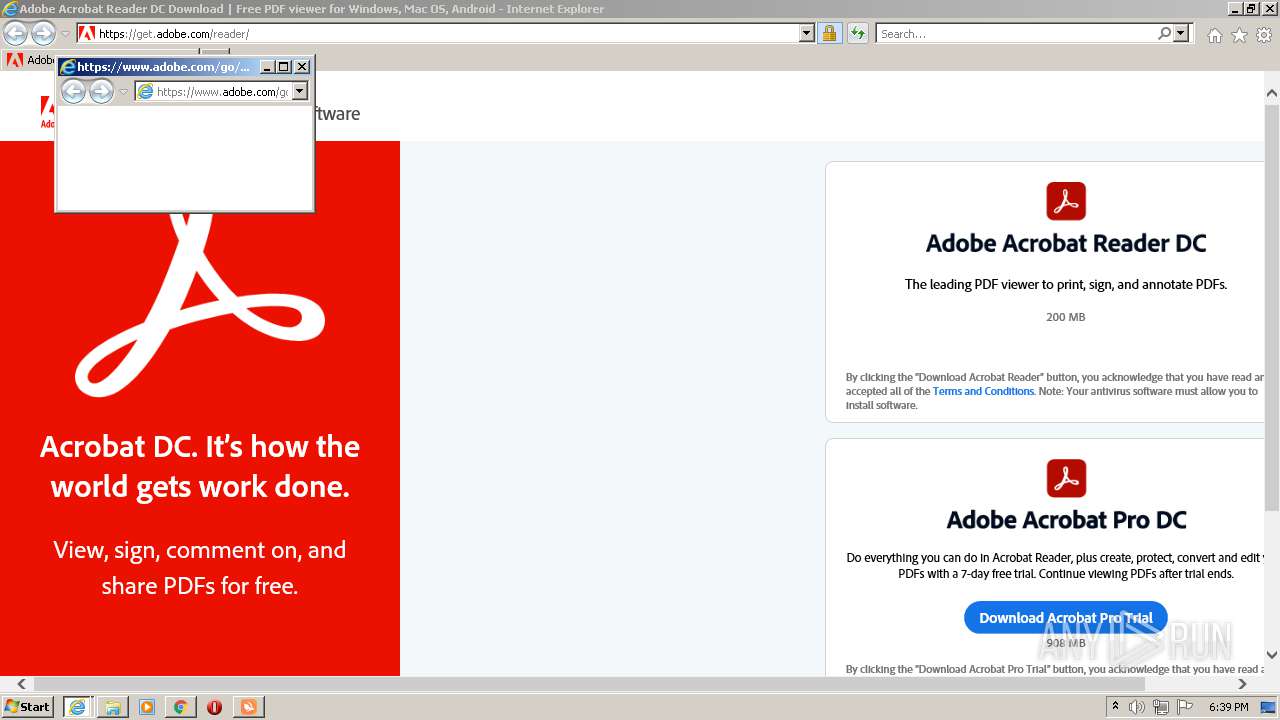Viewport: 1280px width, 720px height.
Task: Go back in the small popup window
Action: tap(73, 92)
